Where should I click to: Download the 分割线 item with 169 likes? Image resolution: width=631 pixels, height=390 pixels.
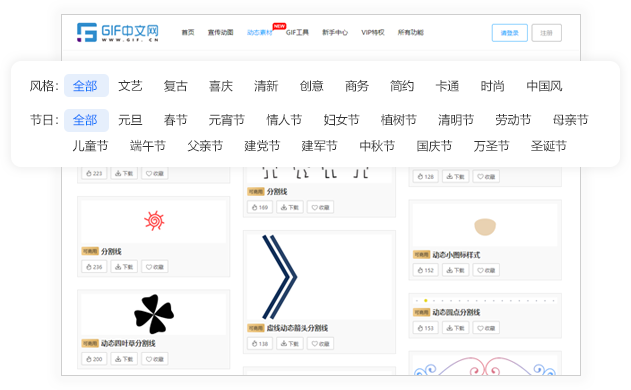click(x=290, y=208)
